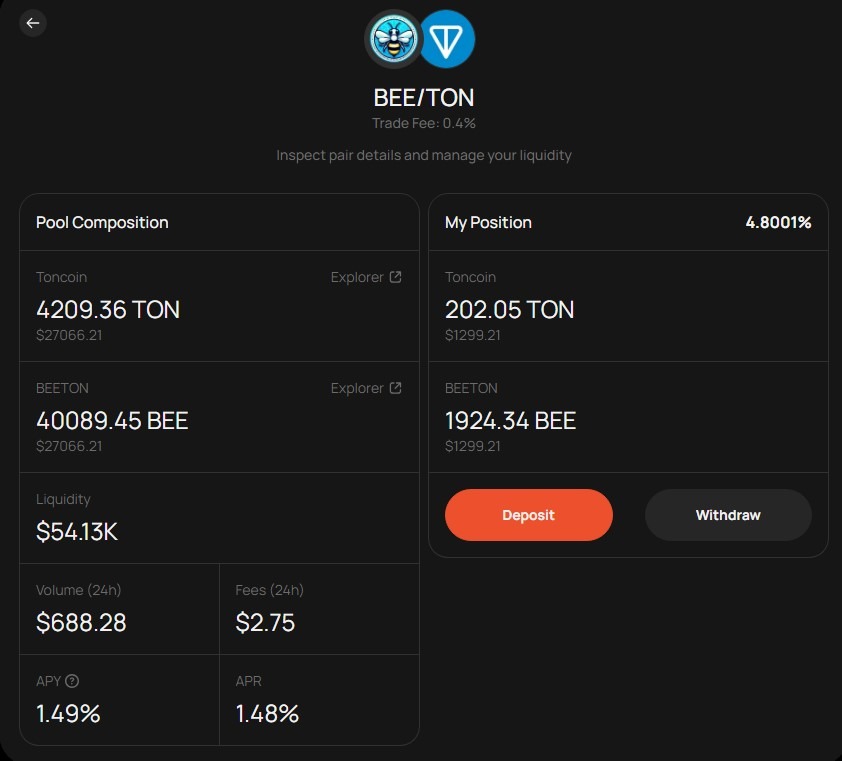Click the TON token logo icon

(447, 39)
